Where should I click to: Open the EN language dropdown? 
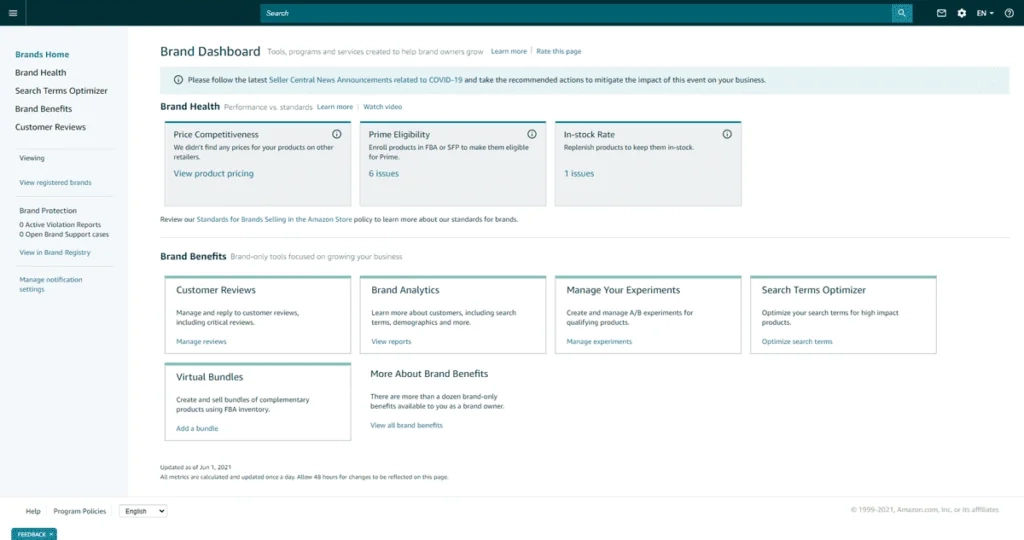pos(985,13)
